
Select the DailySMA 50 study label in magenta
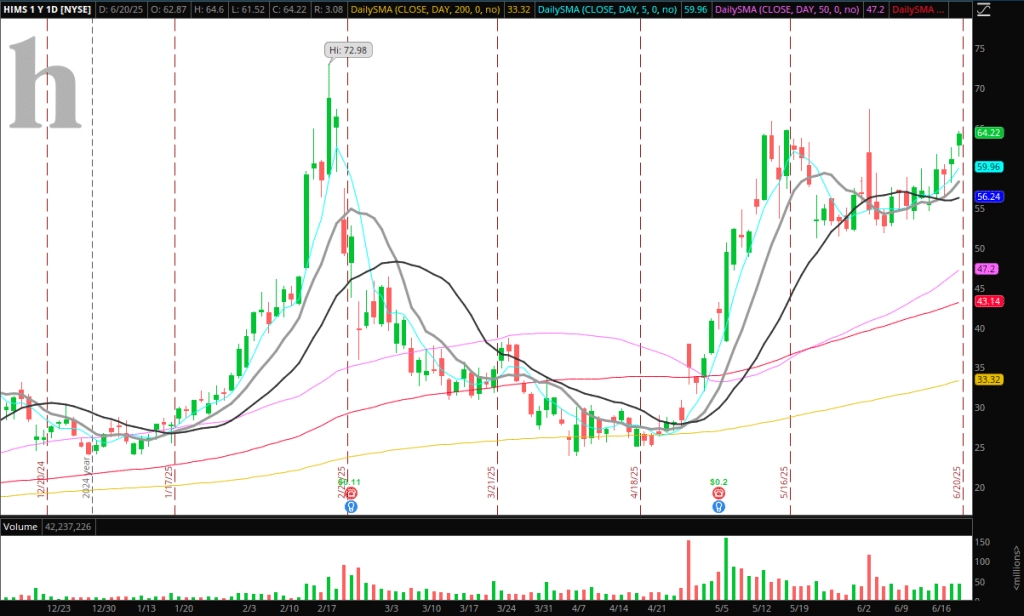787,10
